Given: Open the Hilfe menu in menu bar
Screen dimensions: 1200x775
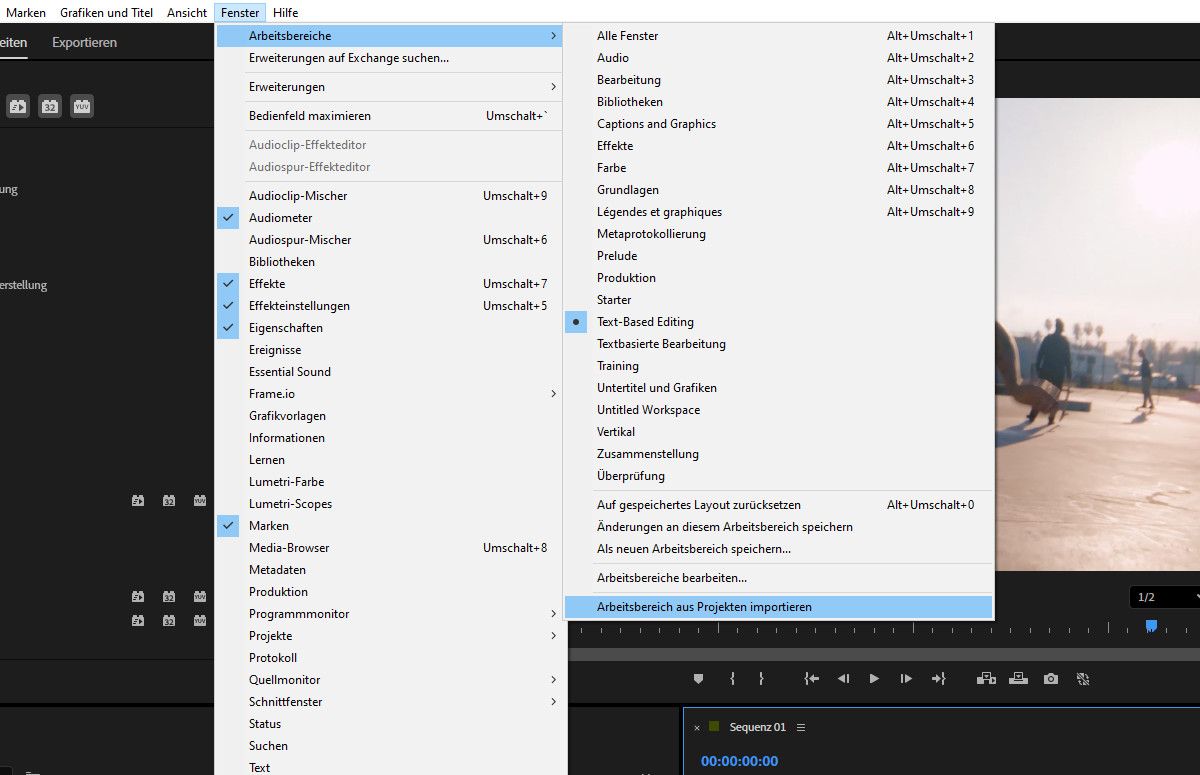Looking at the screenshot, I should point(286,13).
